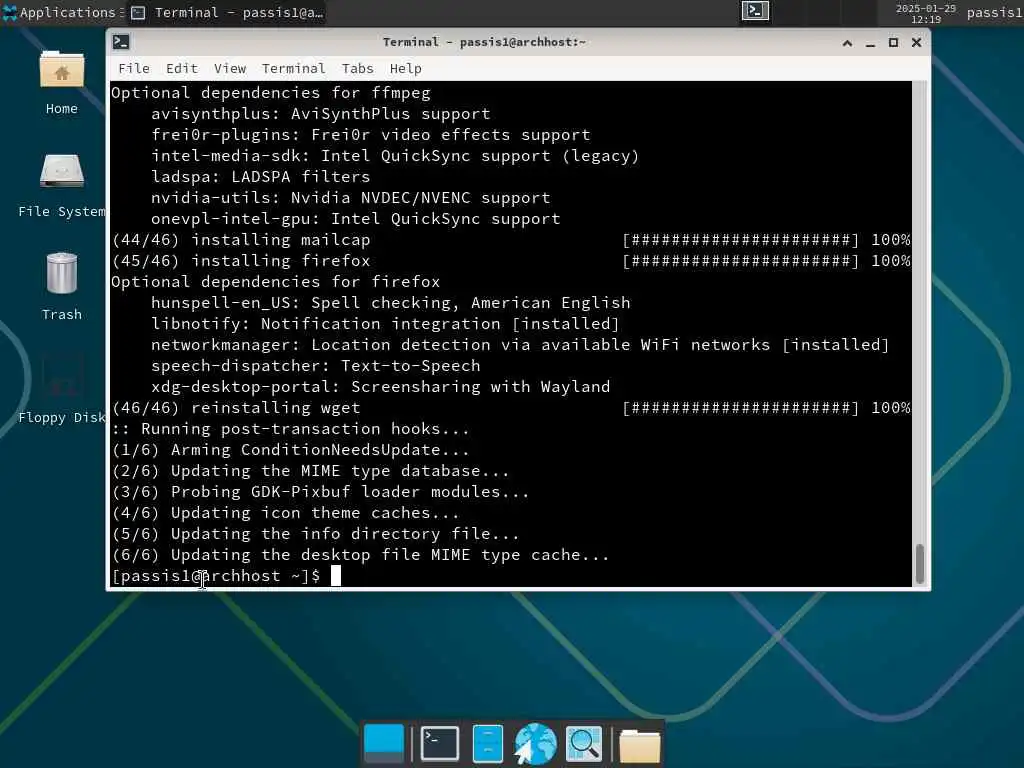The width and height of the screenshot is (1024, 768).
Task: Open the File menu
Action: (134, 69)
